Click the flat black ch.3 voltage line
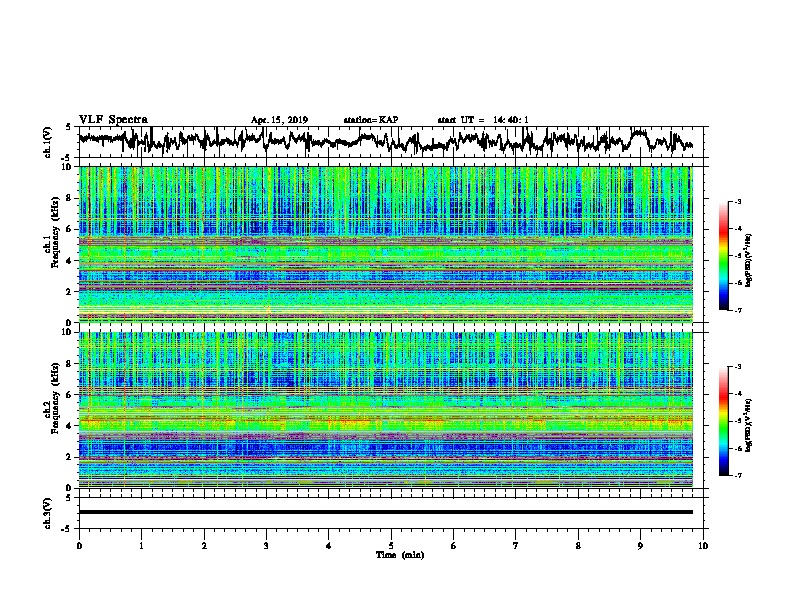 (386, 512)
